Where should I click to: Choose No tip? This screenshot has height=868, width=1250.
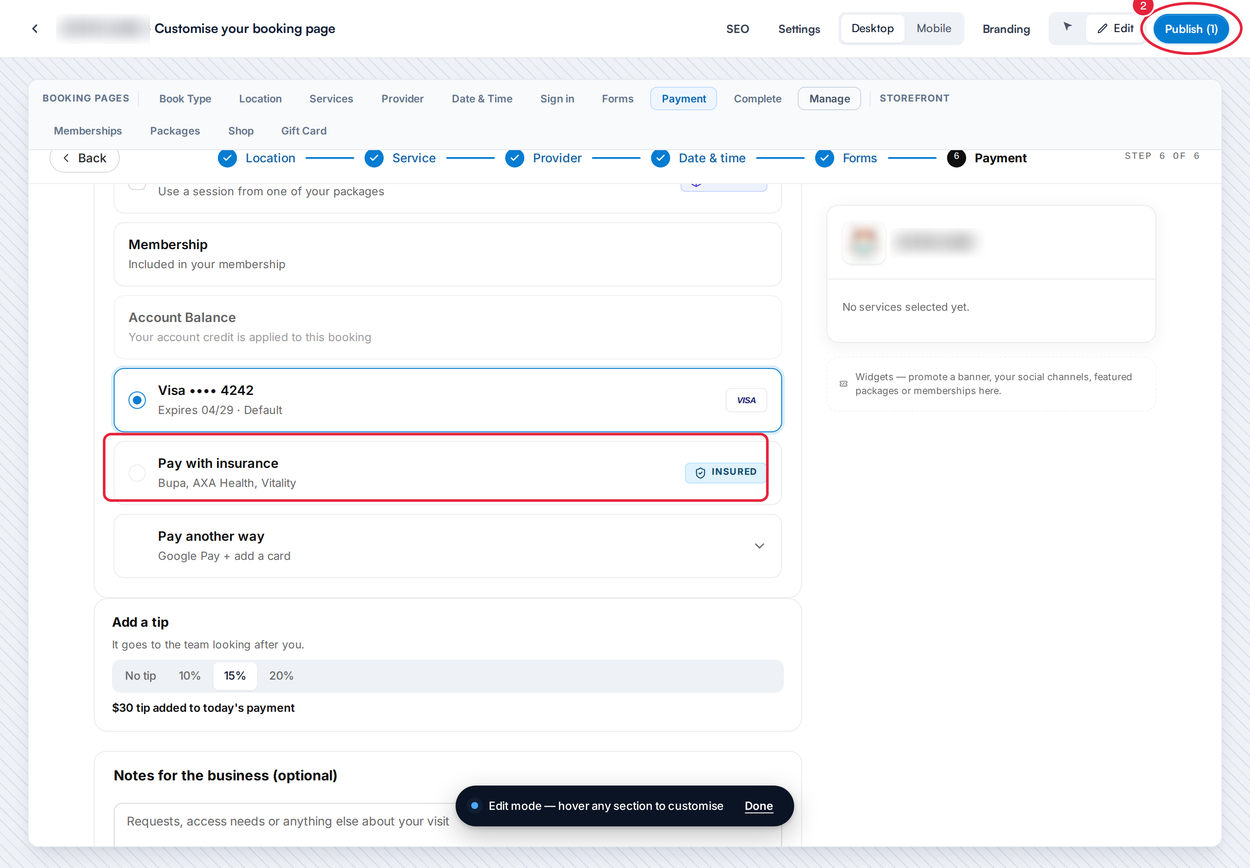pyautogui.click(x=141, y=676)
